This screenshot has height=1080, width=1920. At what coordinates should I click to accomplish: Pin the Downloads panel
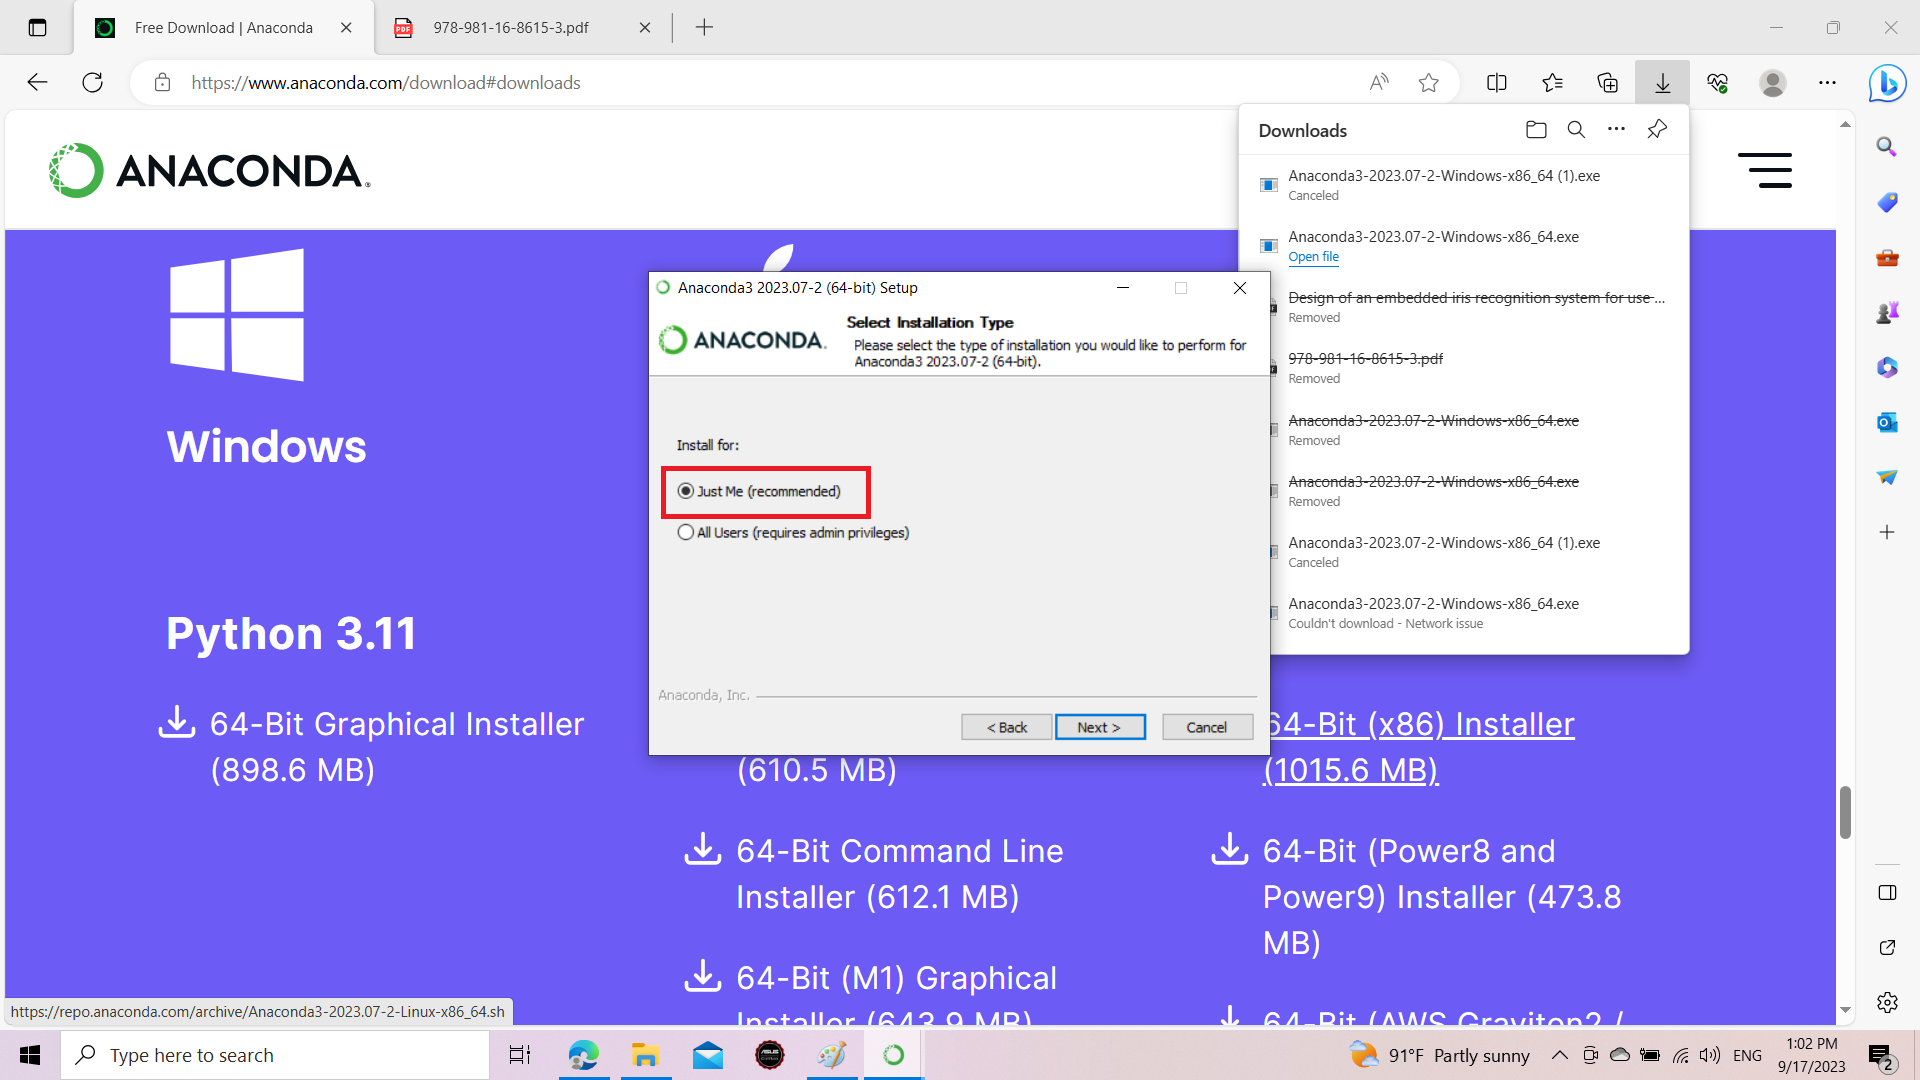[1657, 130]
